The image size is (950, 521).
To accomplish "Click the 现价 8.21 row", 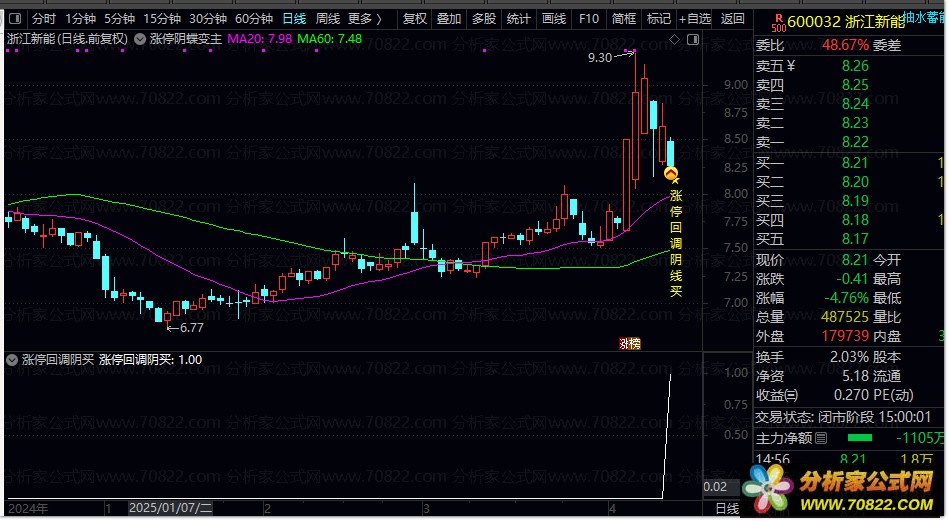I will tap(812, 260).
